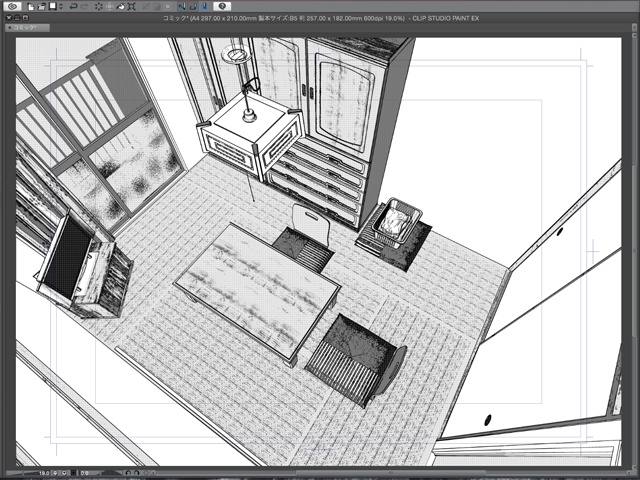Click the Clear Outside Selection icon

point(109,7)
